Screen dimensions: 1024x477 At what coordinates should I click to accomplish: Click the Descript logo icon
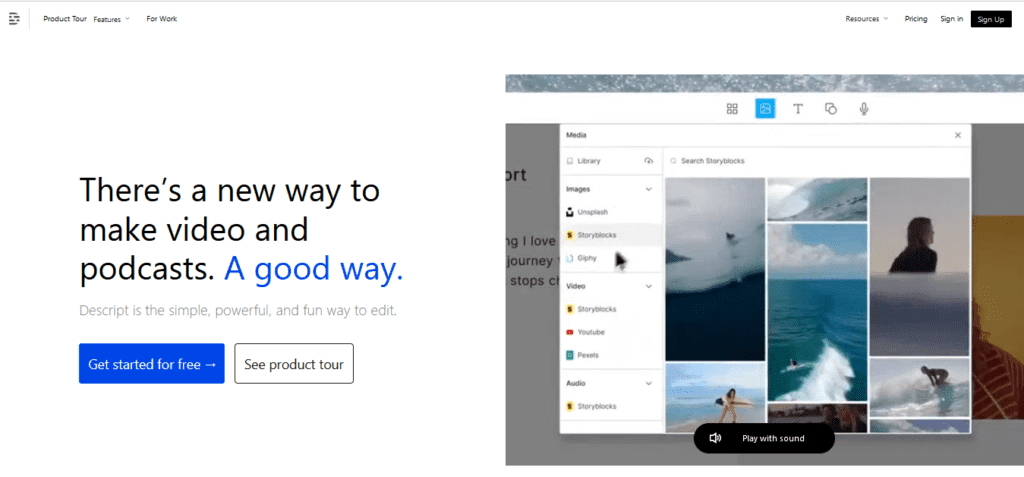(x=14, y=19)
